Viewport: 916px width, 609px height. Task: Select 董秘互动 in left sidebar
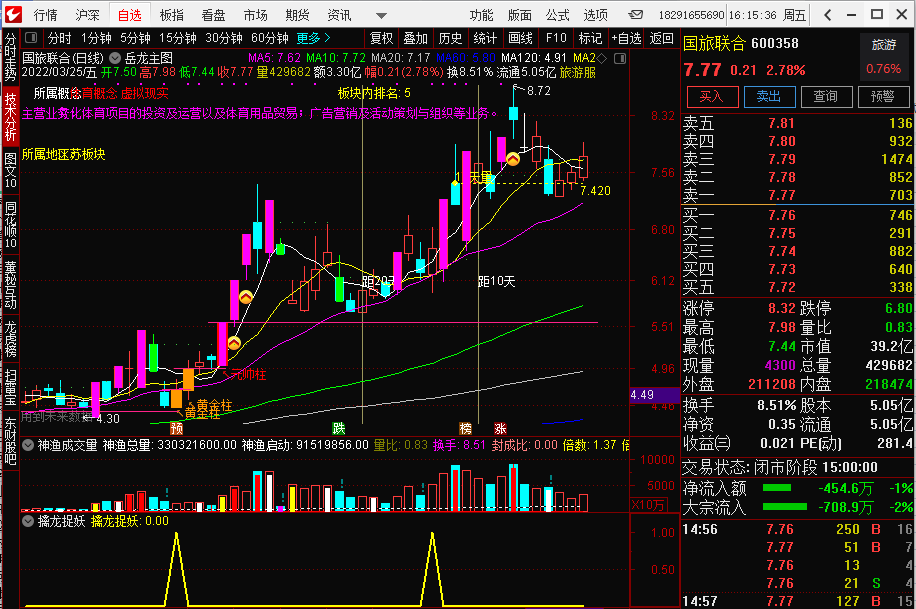pos(11,285)
